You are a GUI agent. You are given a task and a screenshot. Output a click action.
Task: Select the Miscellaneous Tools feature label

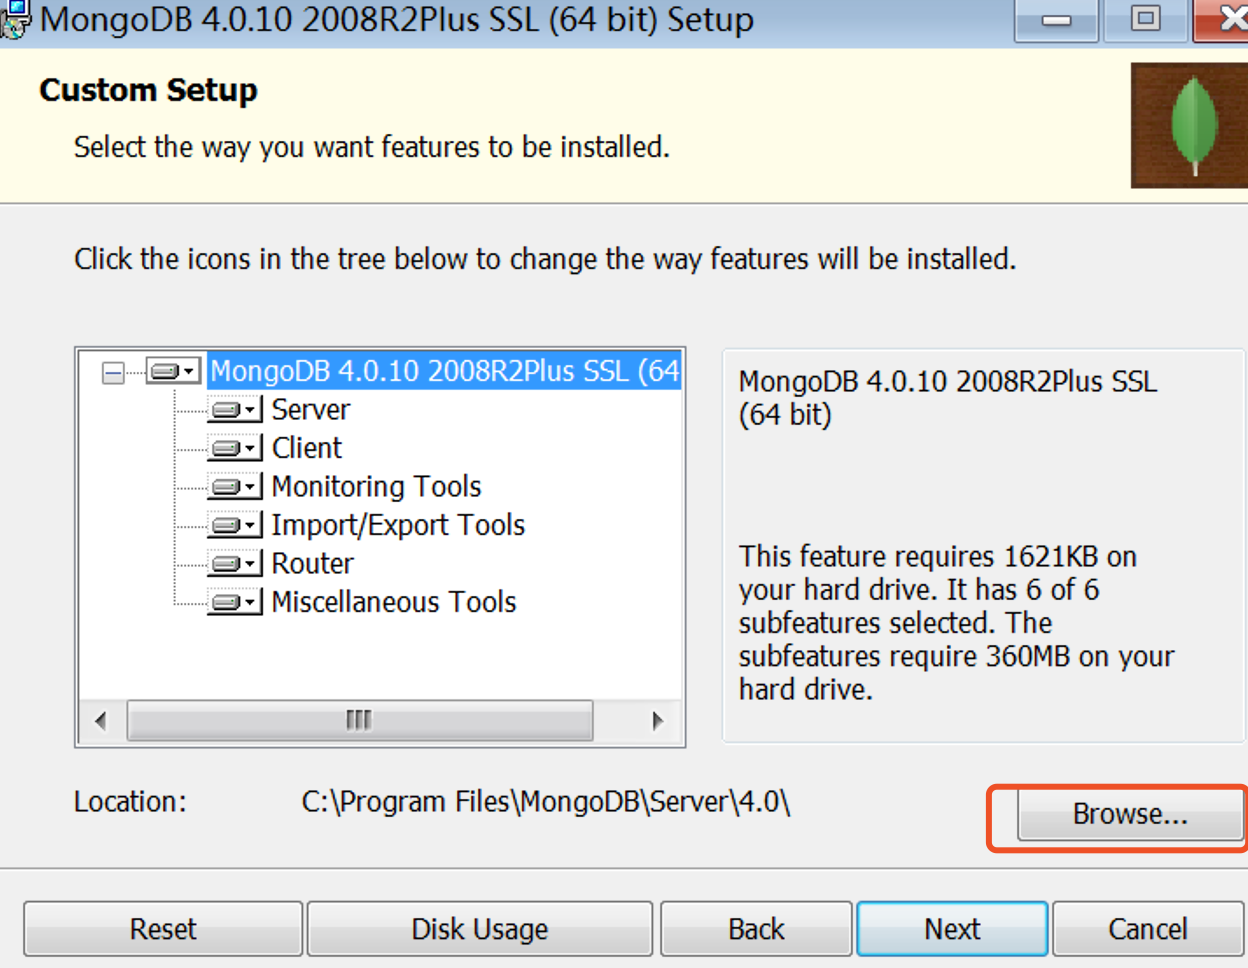pyautogui.click(x=394, y=602)
